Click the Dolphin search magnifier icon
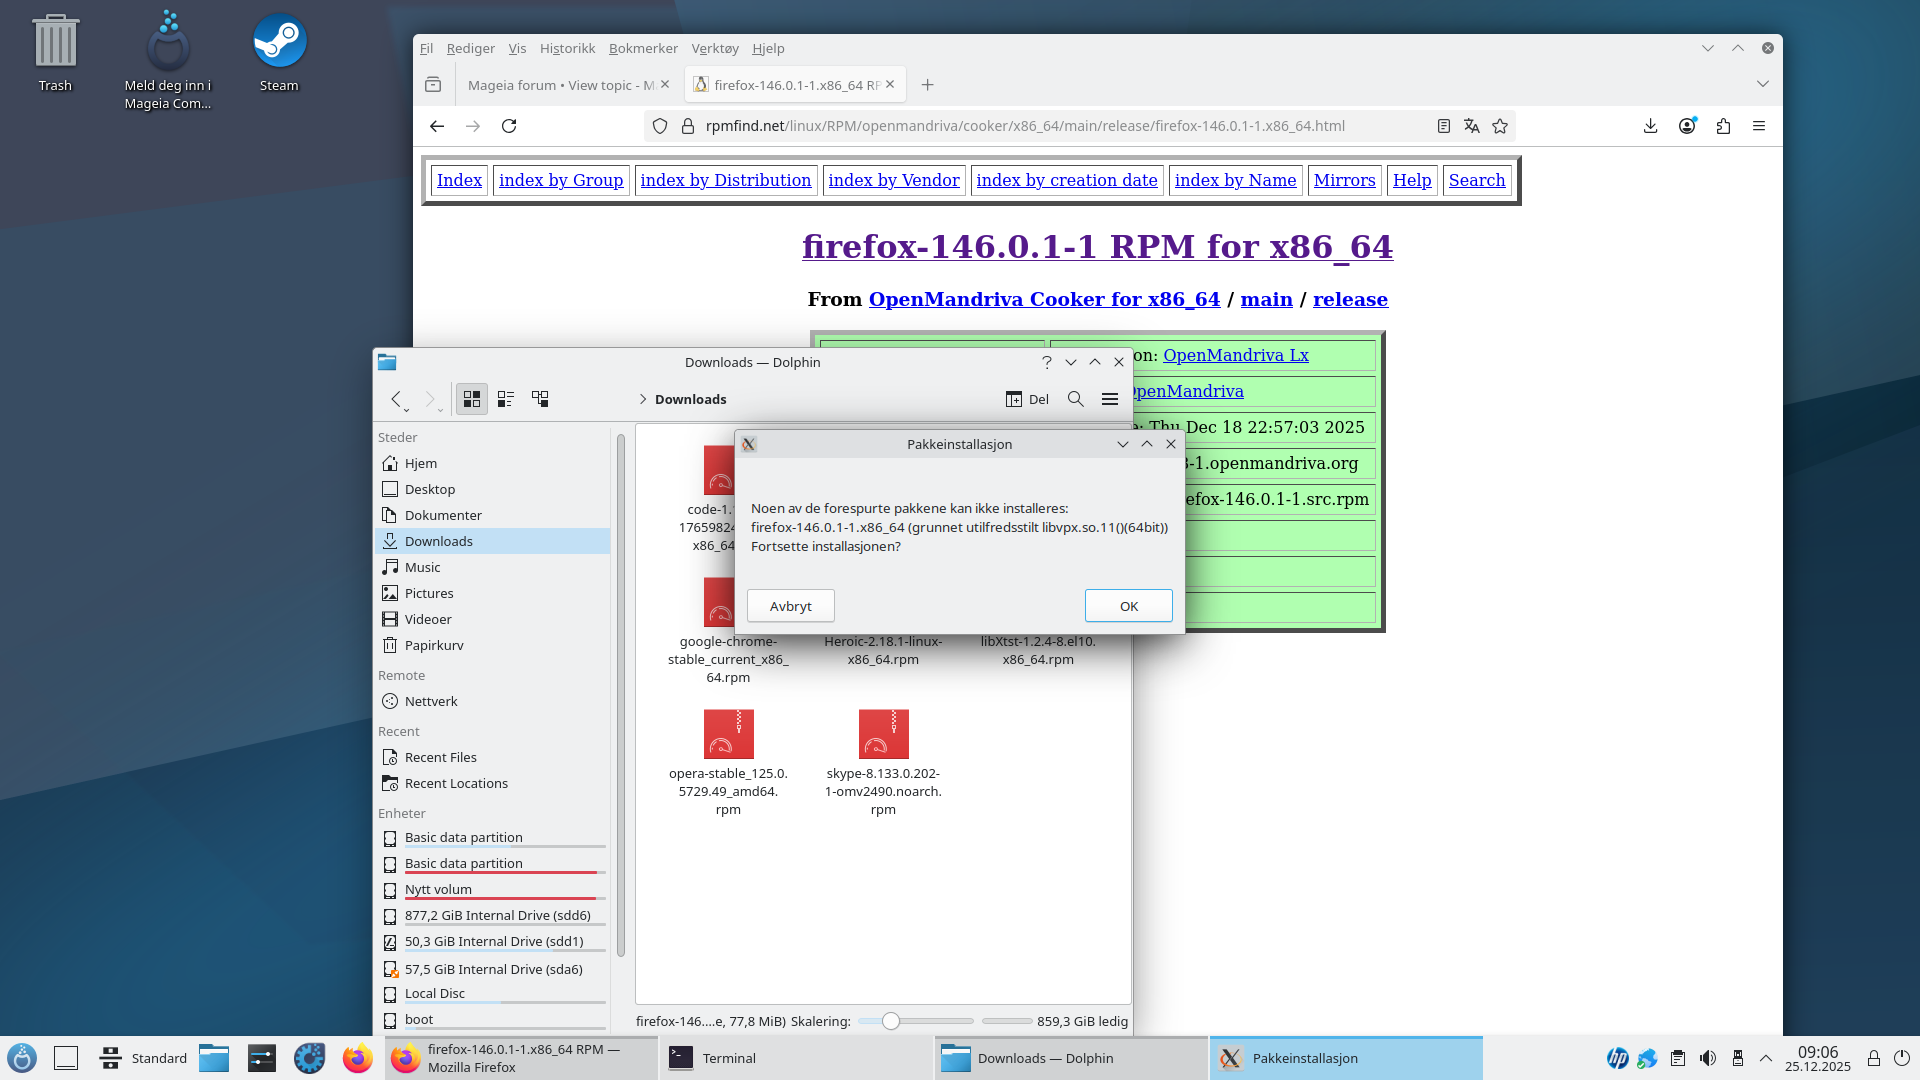The image size is (1920, 1080). [x=1076, y=399]
